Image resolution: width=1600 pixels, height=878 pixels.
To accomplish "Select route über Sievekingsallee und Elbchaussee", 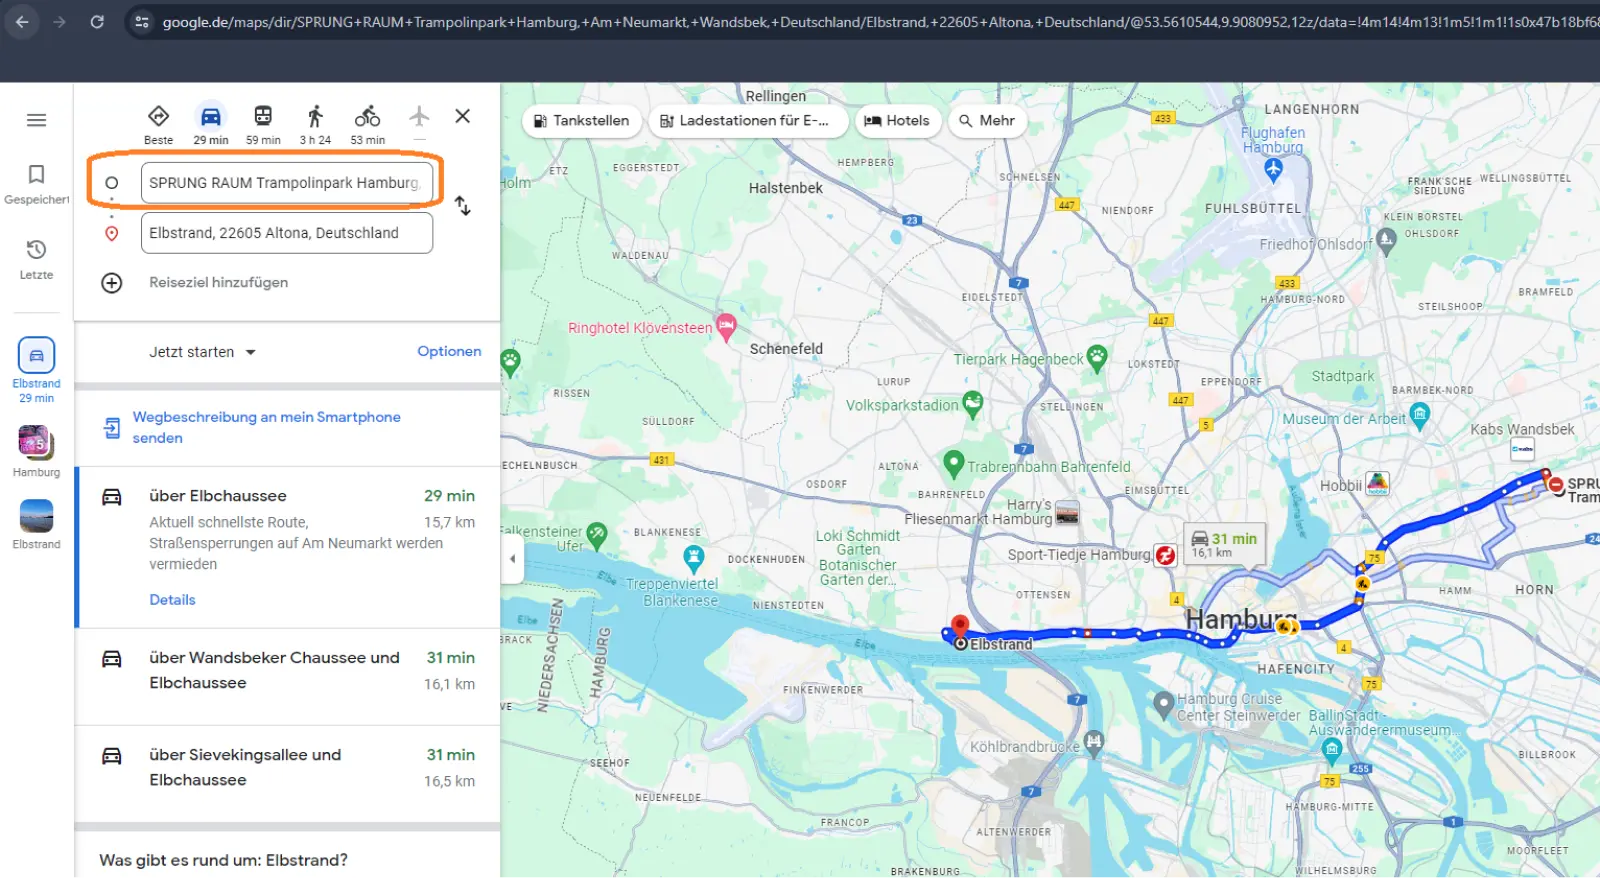I will (x=288, y=773).
